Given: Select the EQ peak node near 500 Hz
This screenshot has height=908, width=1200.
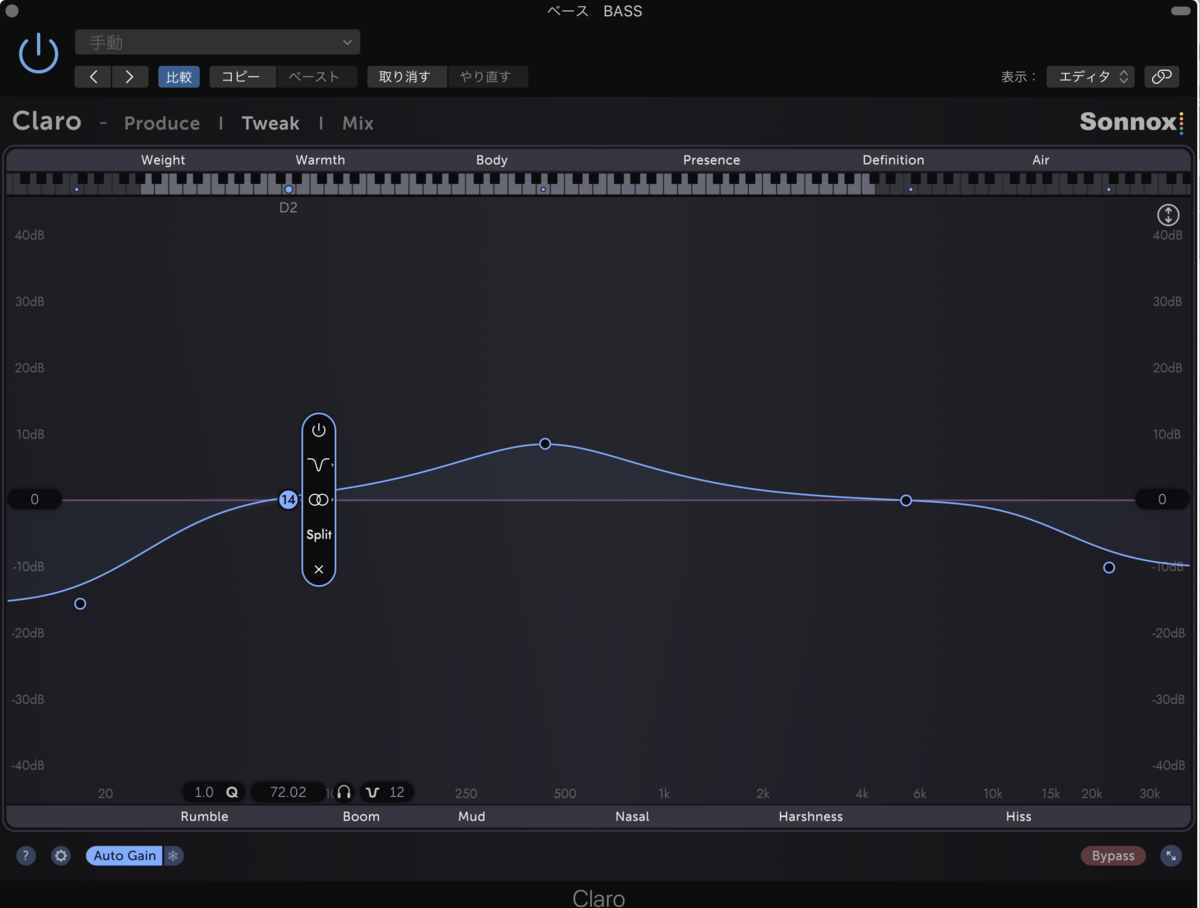Looking at the screenshot, I should tap(545, 443).
